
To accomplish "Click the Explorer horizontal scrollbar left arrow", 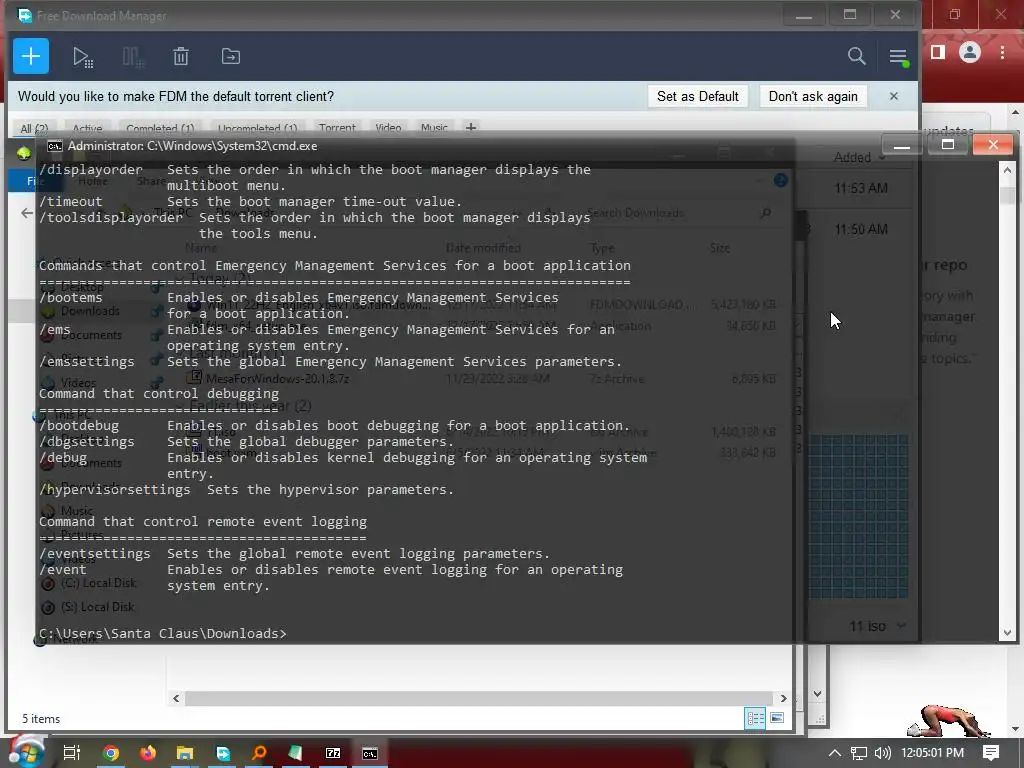I will (x=176, y=698).
